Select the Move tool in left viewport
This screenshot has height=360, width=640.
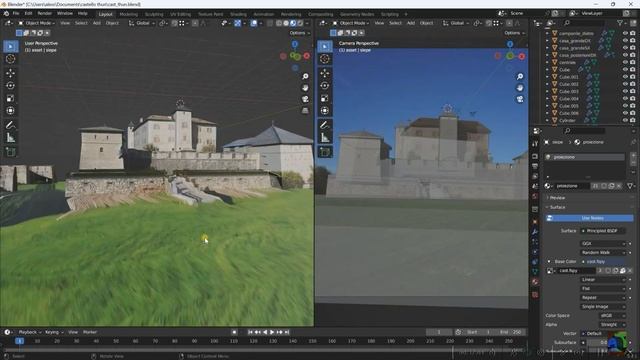(11, 73)
